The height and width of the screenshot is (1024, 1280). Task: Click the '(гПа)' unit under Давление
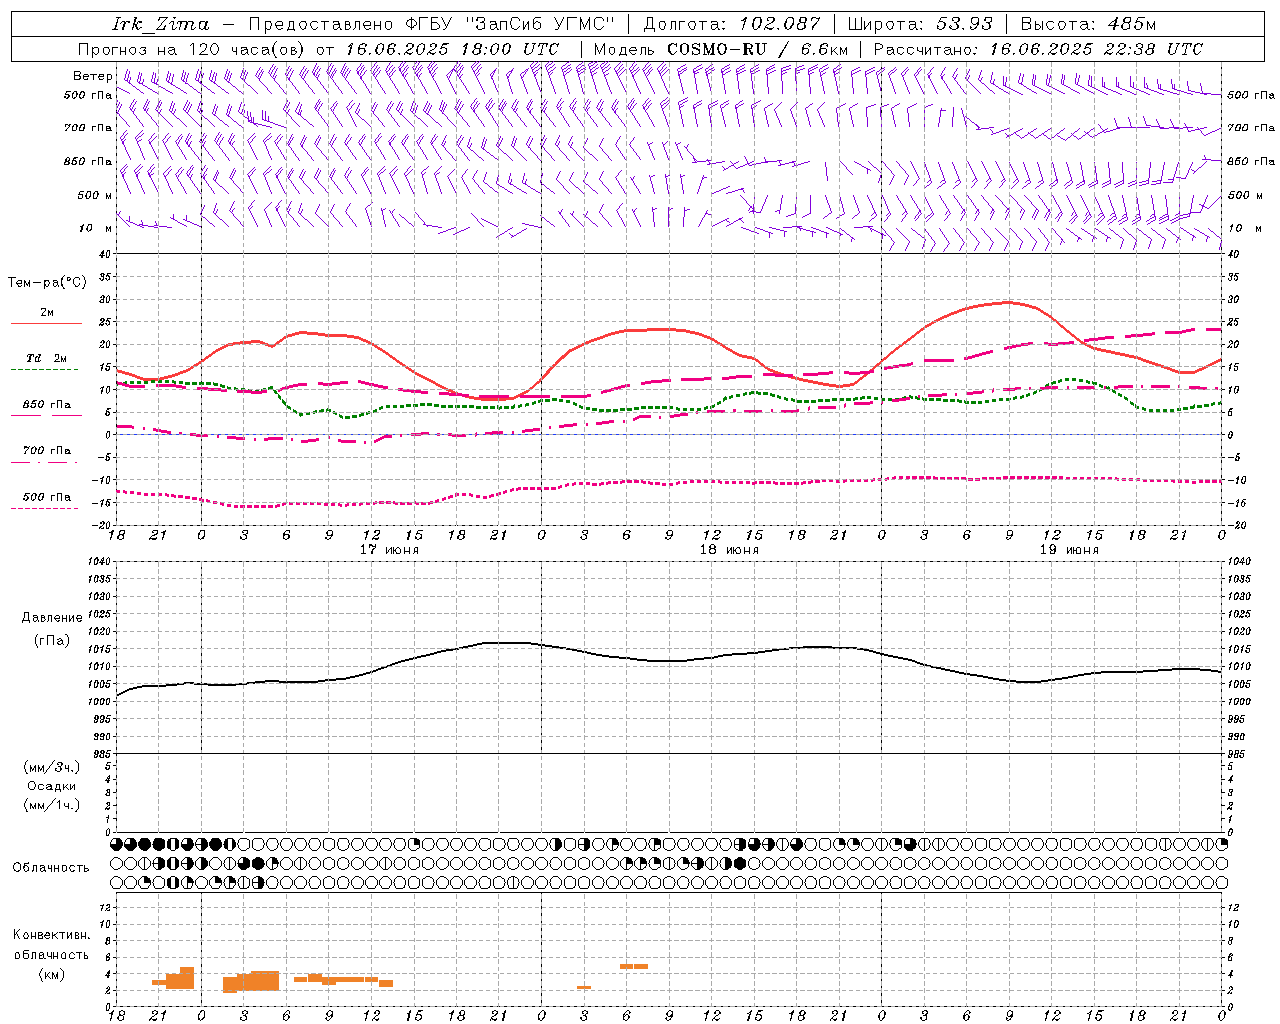click(x=51, y=641)
